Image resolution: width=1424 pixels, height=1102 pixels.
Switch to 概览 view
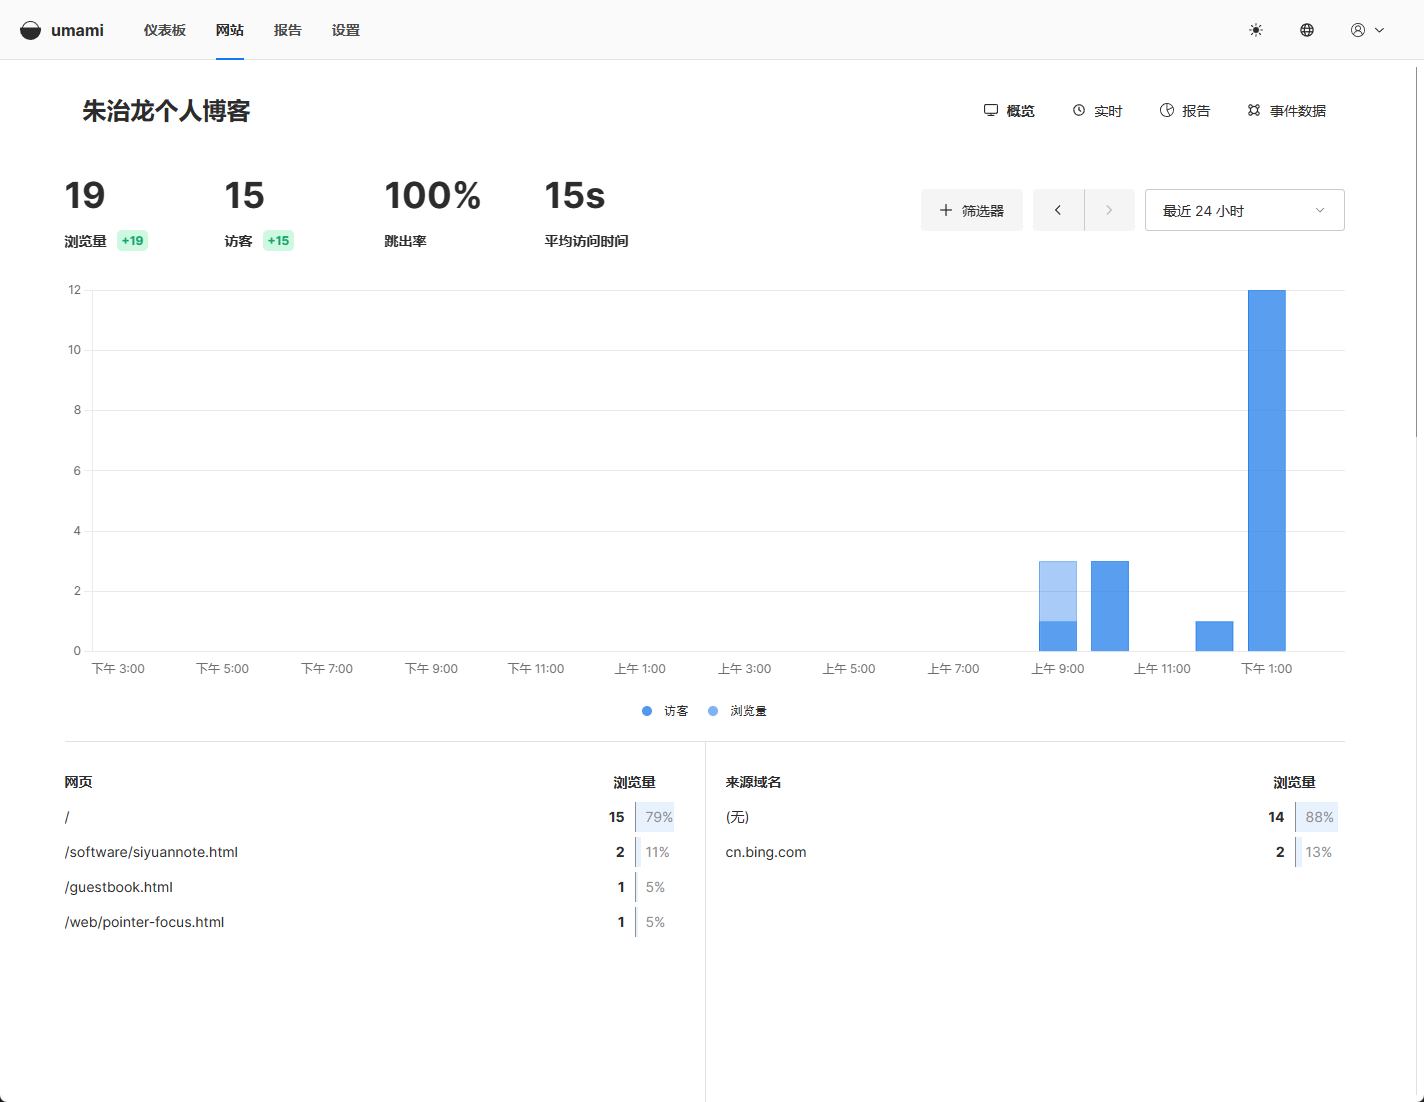(x=1009, y=111)
